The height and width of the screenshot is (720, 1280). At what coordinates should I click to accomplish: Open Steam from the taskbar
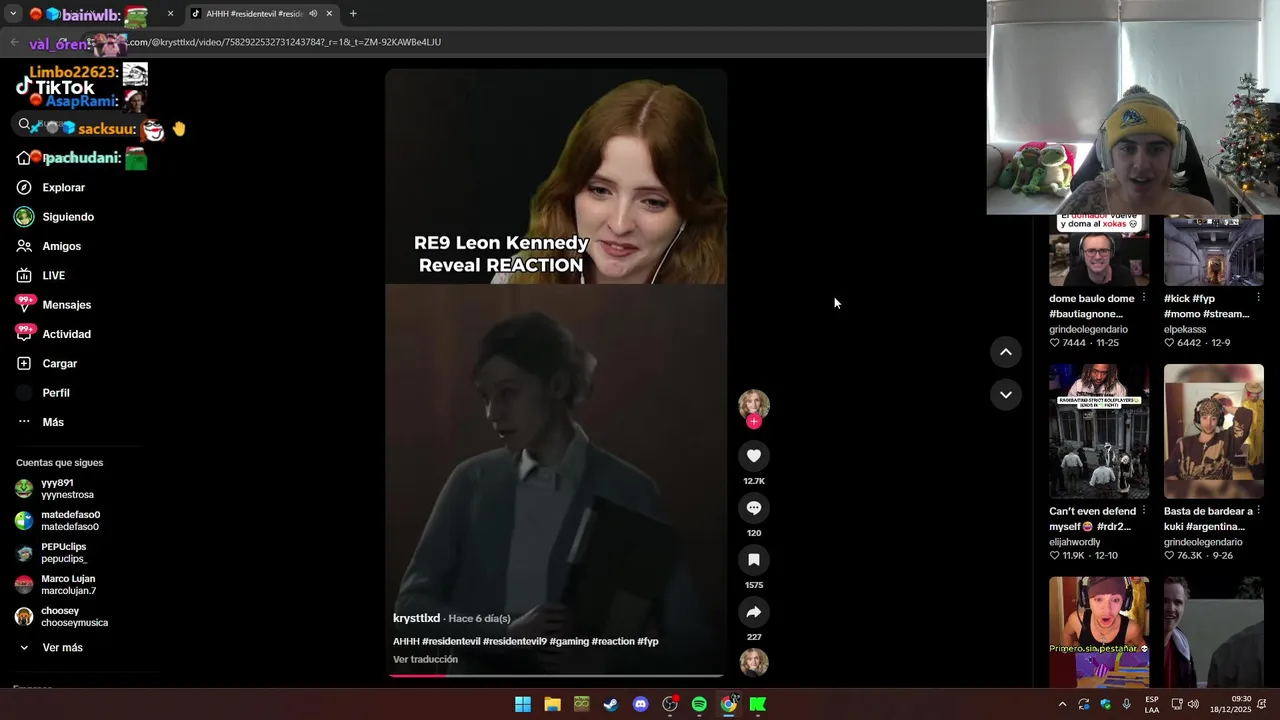[x=611, y=704]
